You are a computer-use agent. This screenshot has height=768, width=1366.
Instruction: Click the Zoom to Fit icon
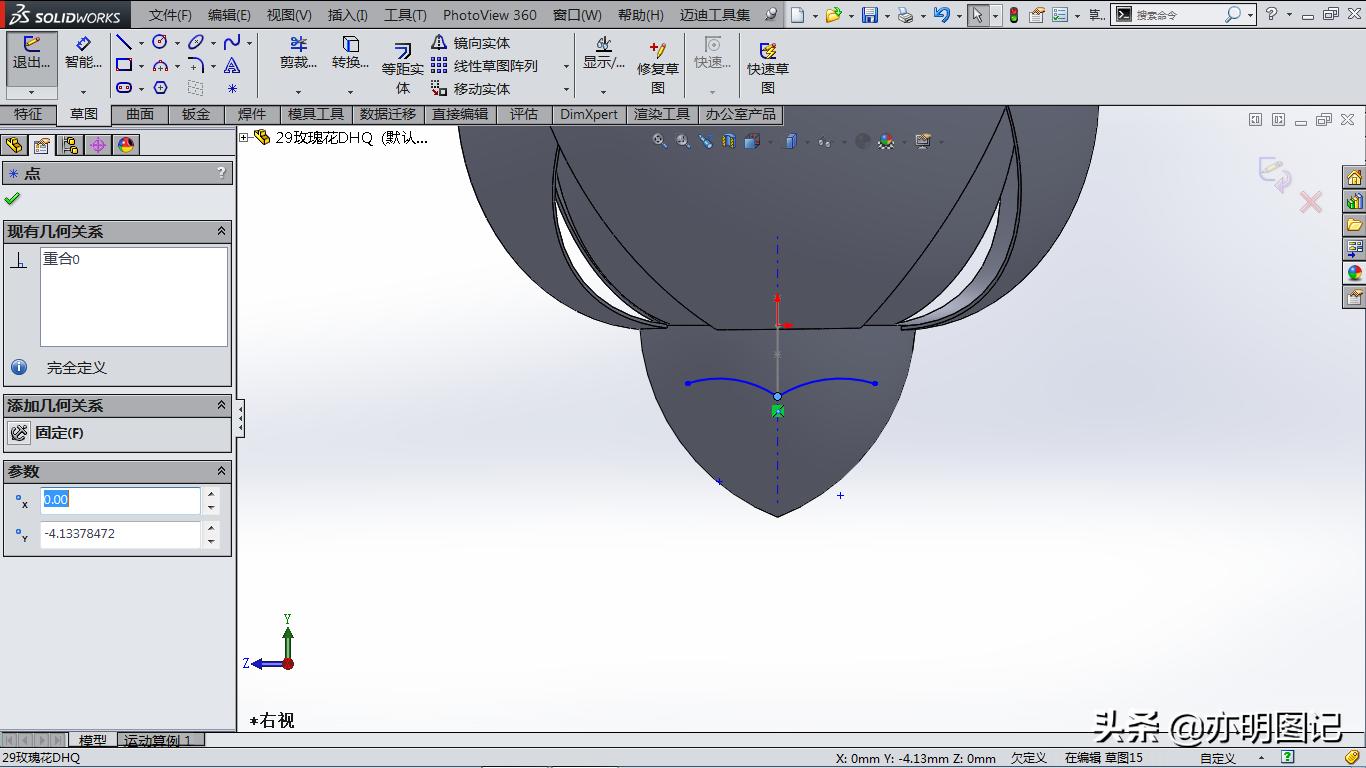pyautogui.click(x=659, y=141)
